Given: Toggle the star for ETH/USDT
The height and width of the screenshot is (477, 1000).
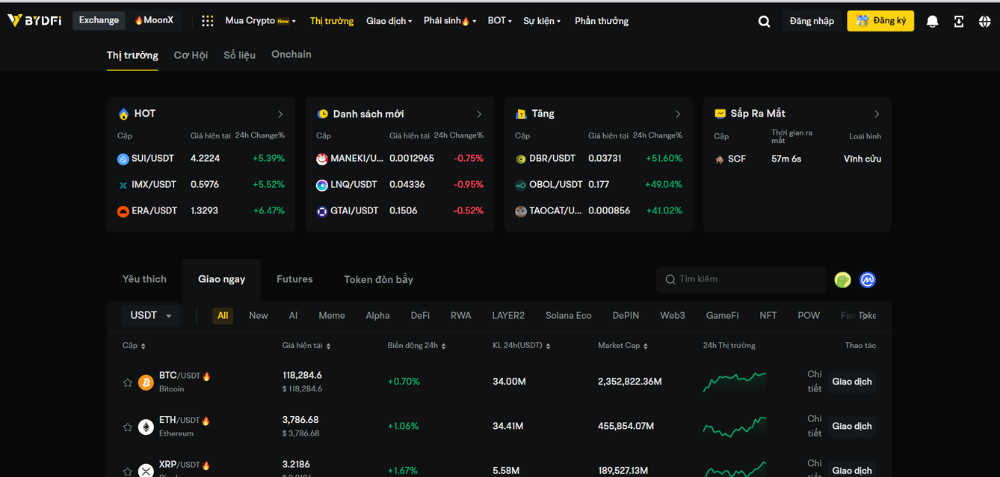Looking at the screenshot, I should (x=127, y=427).
